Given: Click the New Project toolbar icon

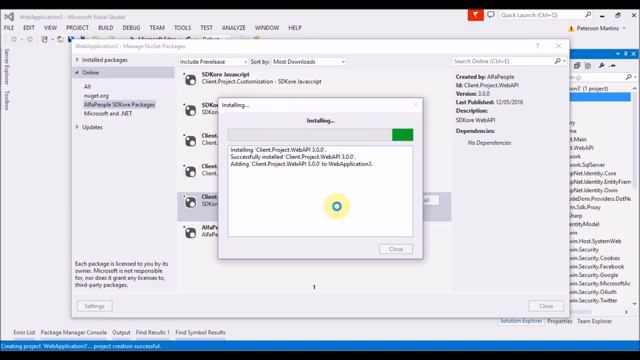Looking at the screenshot, I should point(44,39).
